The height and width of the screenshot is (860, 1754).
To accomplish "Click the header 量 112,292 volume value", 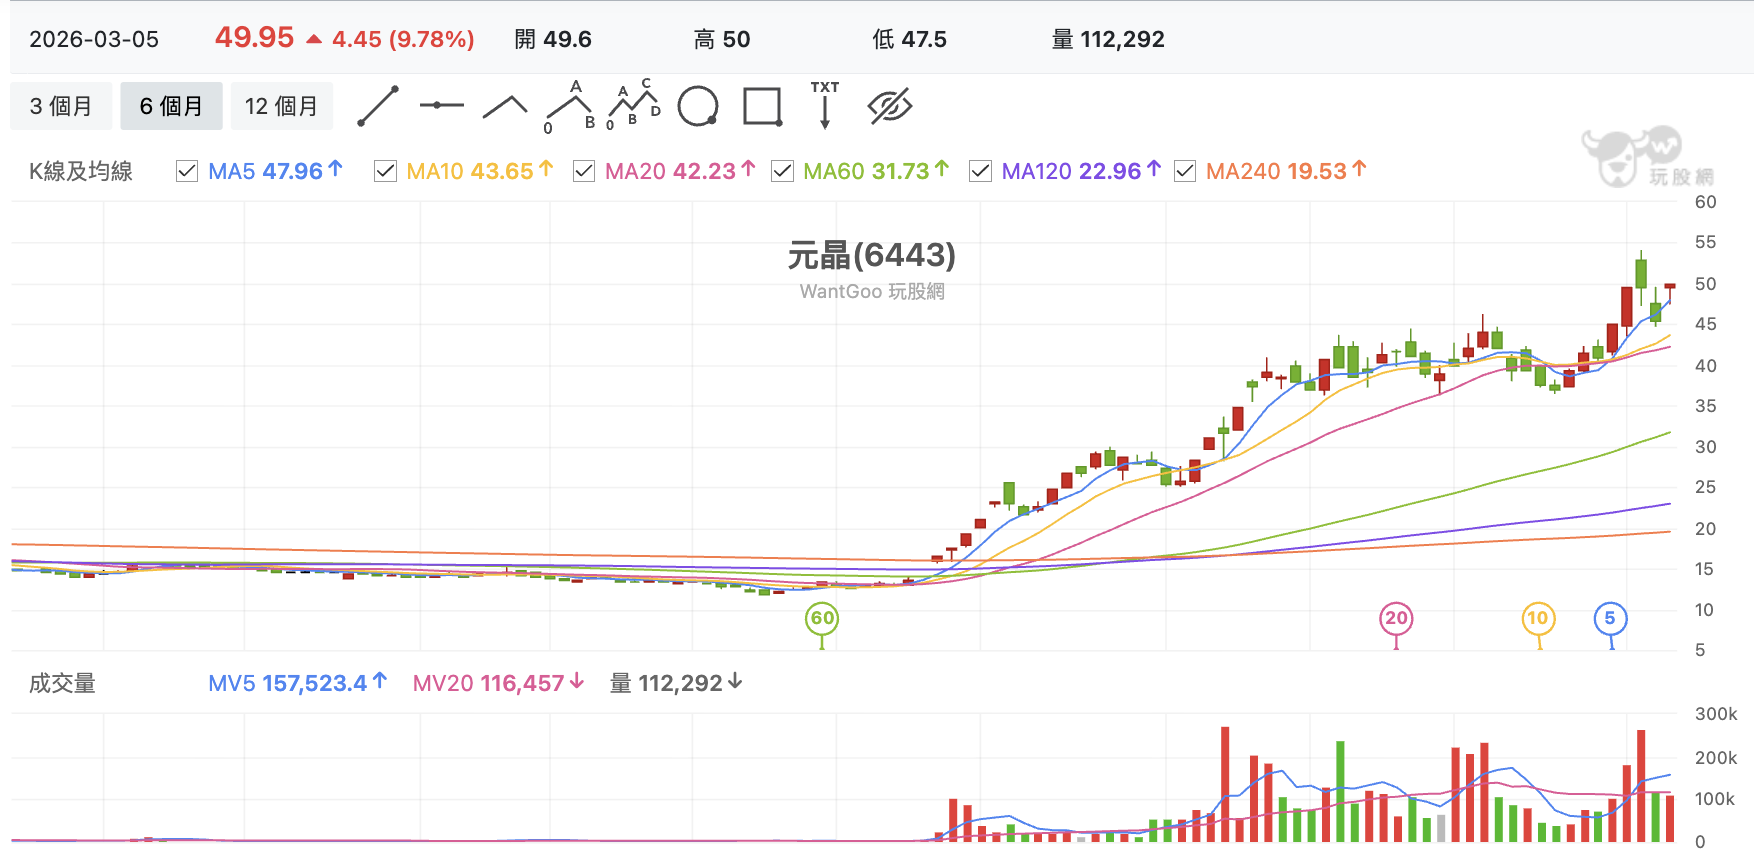I will [1108, 39].
